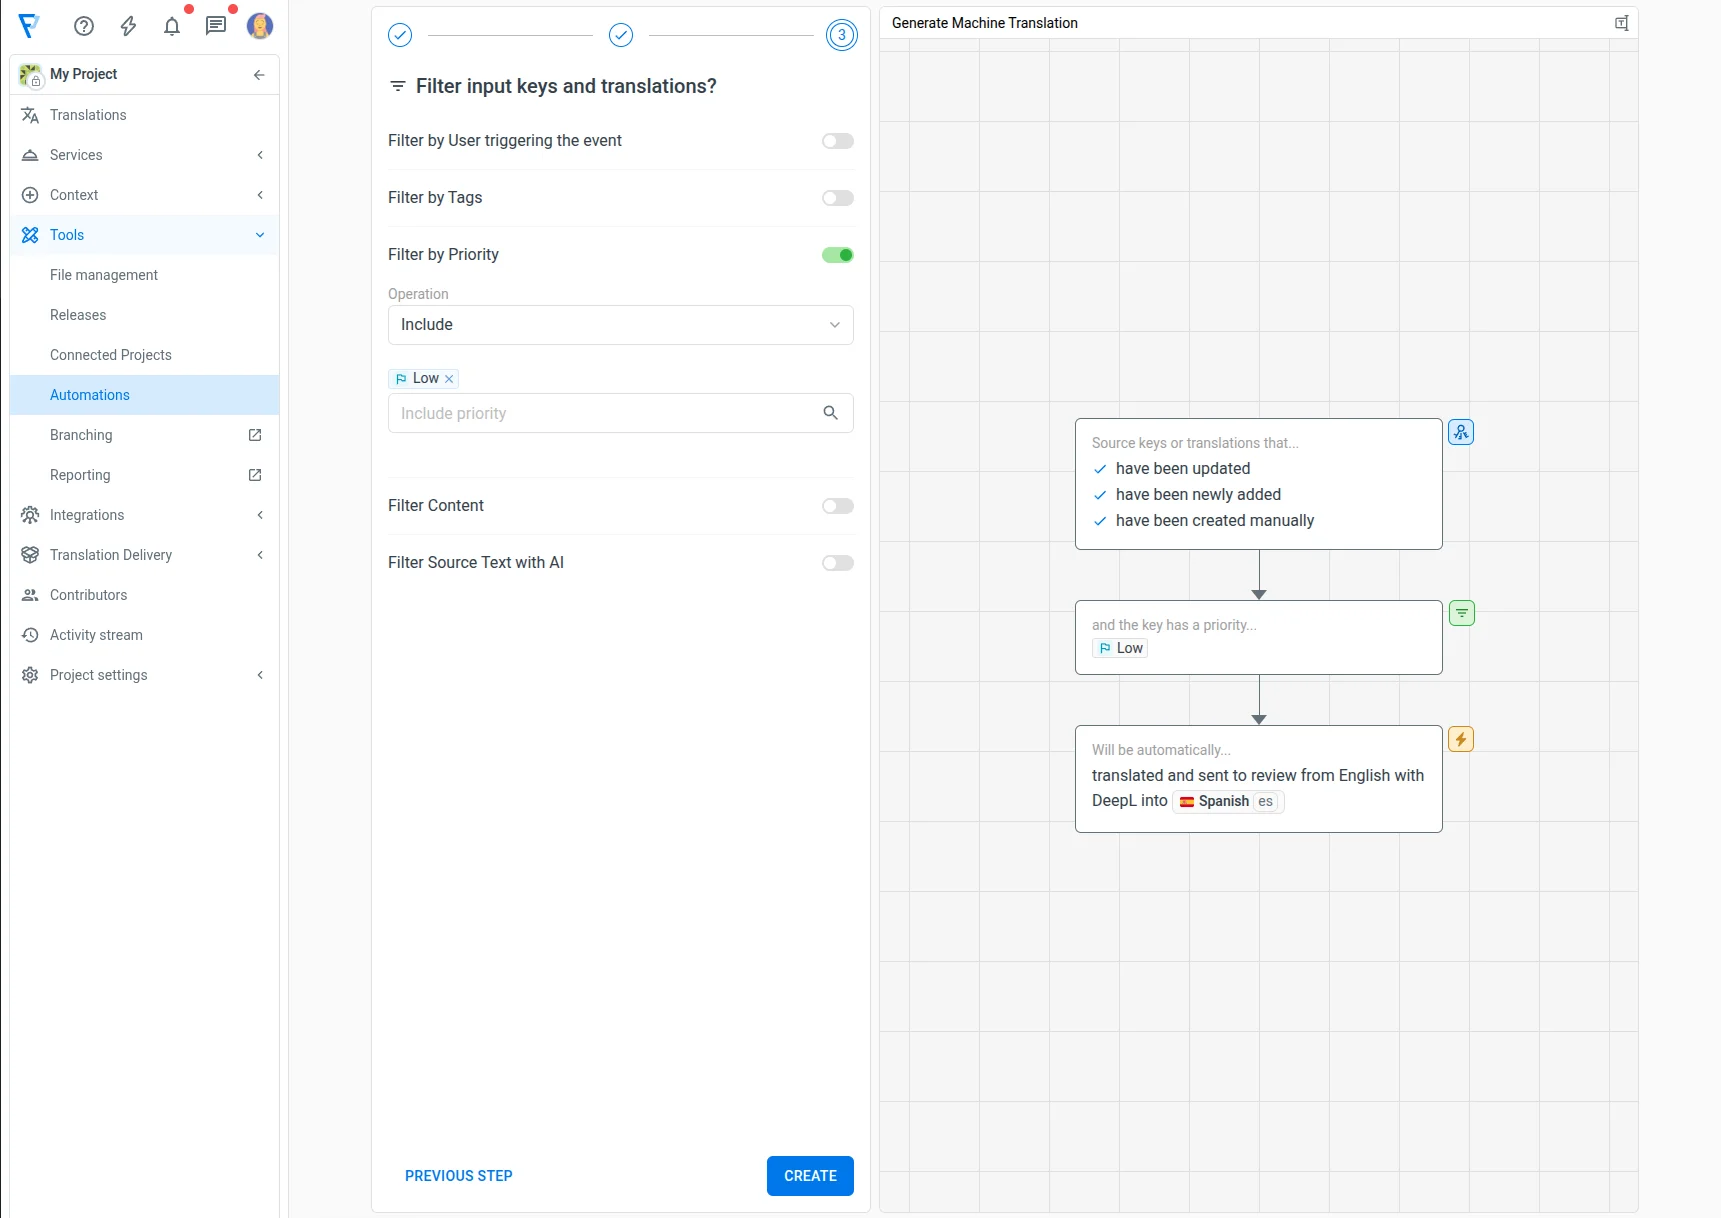
Task: Select the blue source keys trigger node icon
Action: tap(1461, 432)
